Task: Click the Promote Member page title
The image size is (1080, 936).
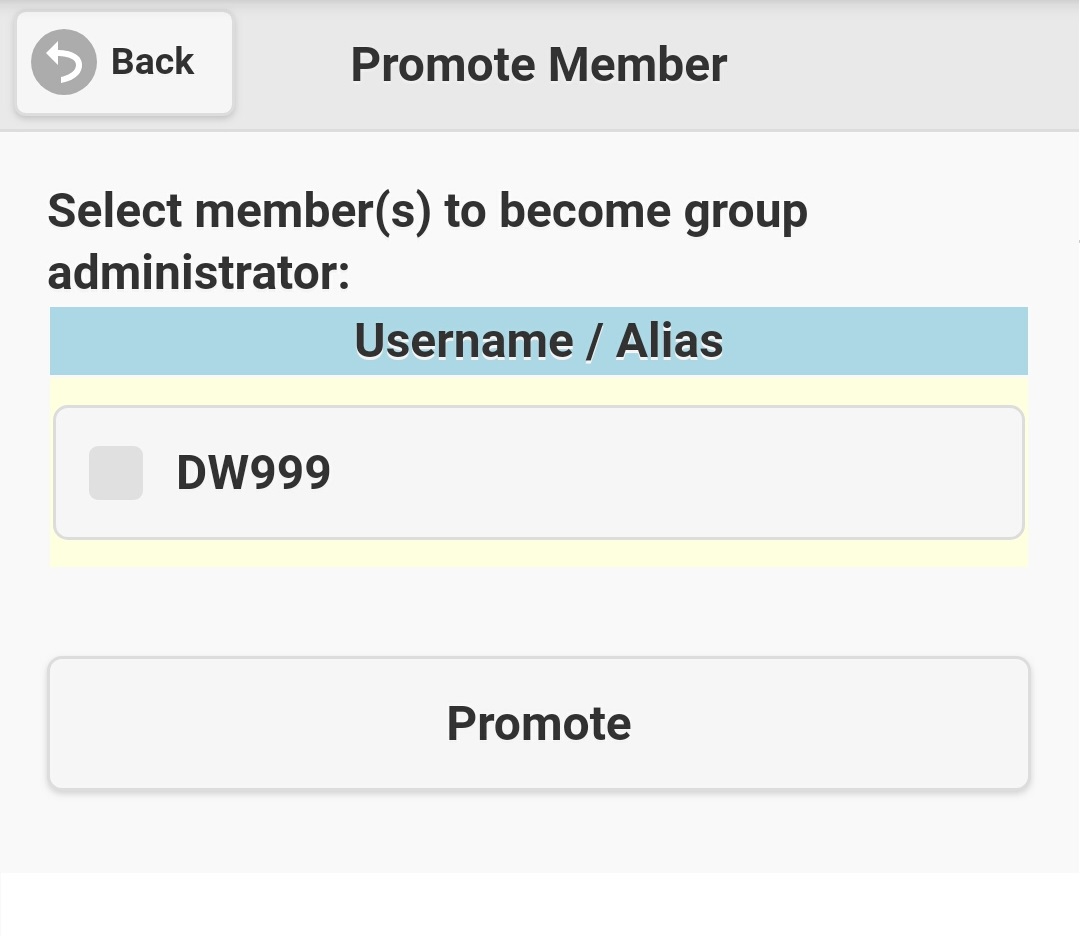Action: [x=538, y=65]
